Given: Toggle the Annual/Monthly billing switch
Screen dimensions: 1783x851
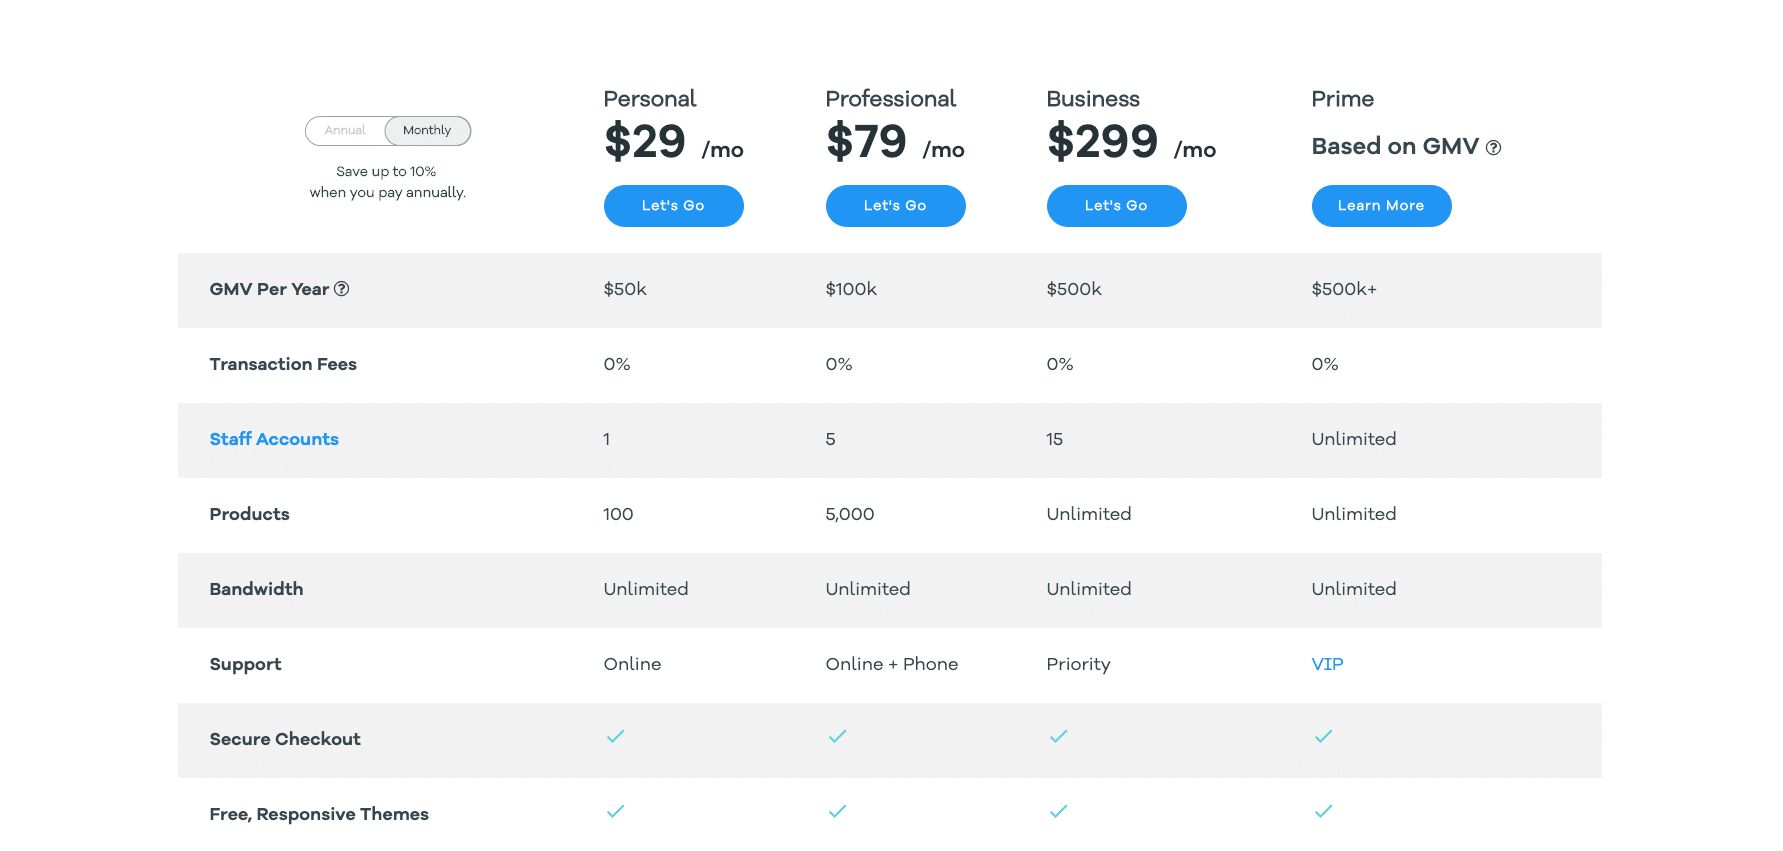Looking at the screenshot, I should [388, 130].
